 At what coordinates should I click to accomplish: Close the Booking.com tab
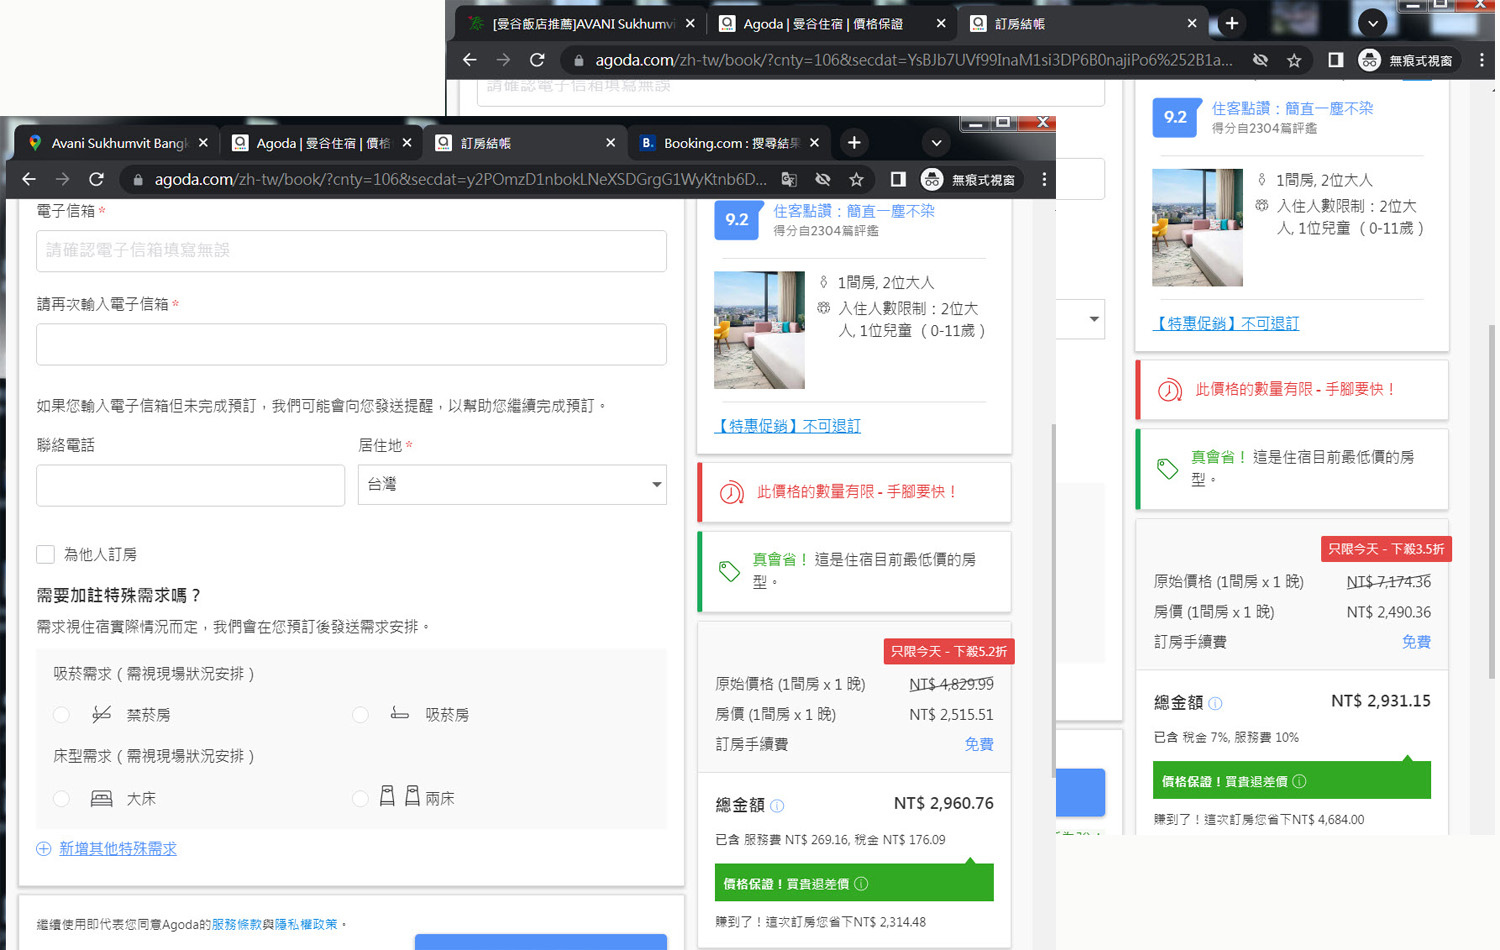pyautogui.click(x=814, y=143)
